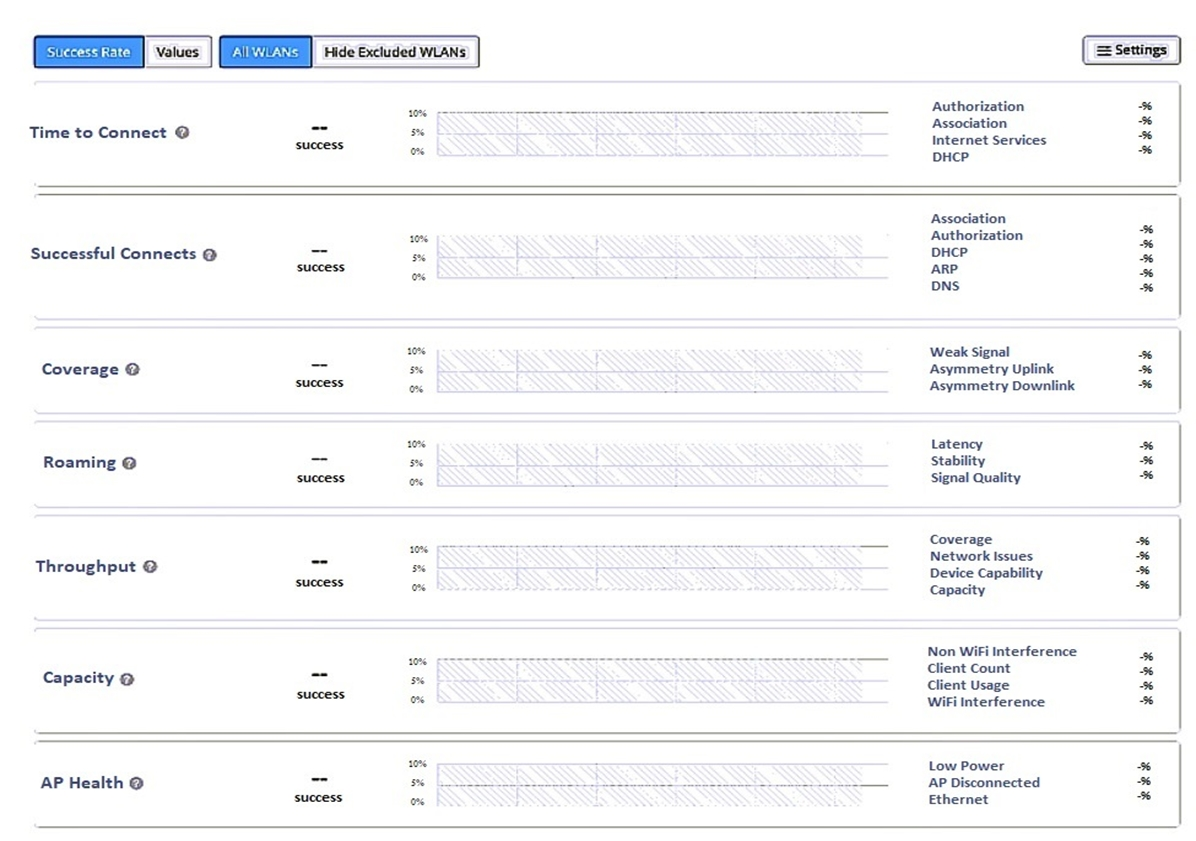This screenshot has width=1196, height=841.
Task: Select AP Disconnected classifier
Action: pos(984,782)
